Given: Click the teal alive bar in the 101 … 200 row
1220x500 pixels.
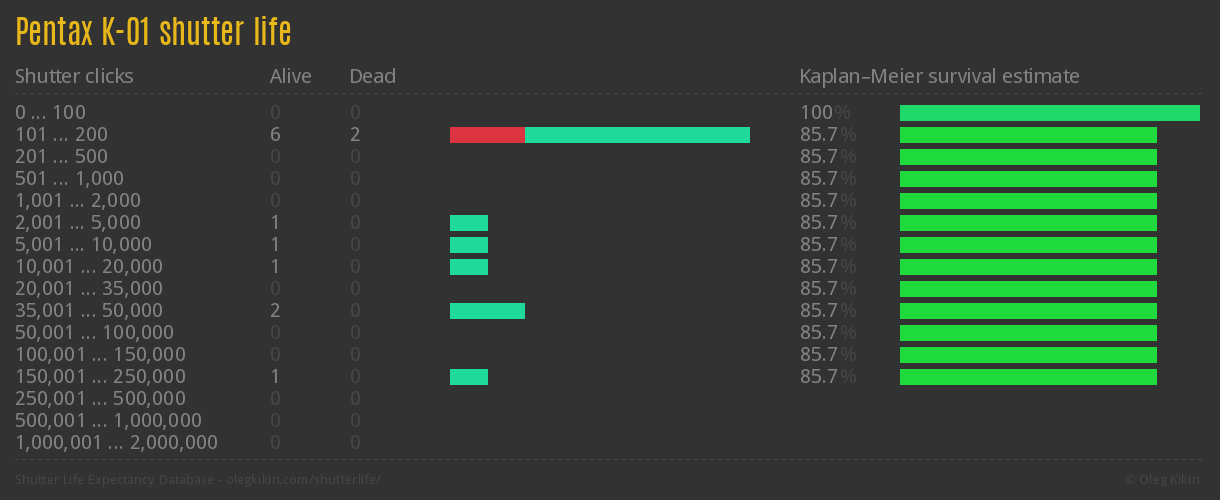Looking at the screenshot, I should click(x=637, y=135).
